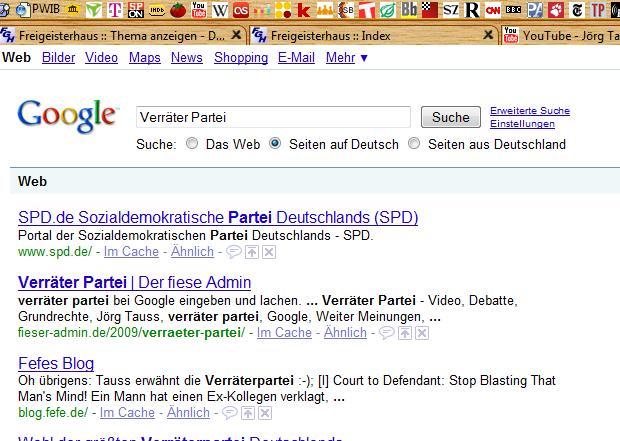Screen dimensions: 620x441
Task: Open the Einstellungen link
Action: click(x=522, y=124)
